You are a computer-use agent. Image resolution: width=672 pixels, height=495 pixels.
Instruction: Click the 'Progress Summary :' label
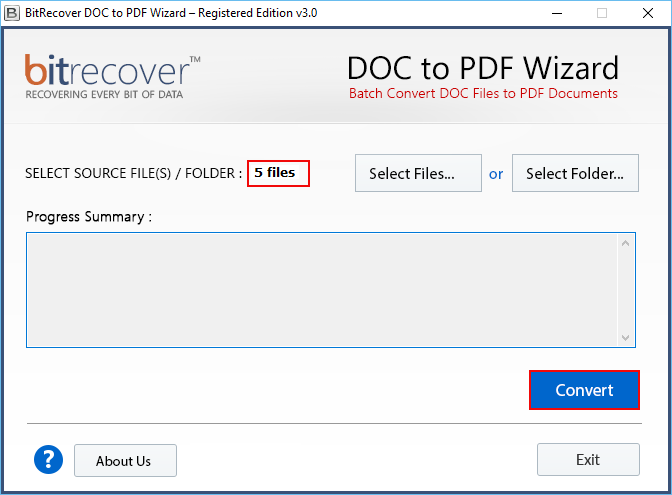[89, 217]
